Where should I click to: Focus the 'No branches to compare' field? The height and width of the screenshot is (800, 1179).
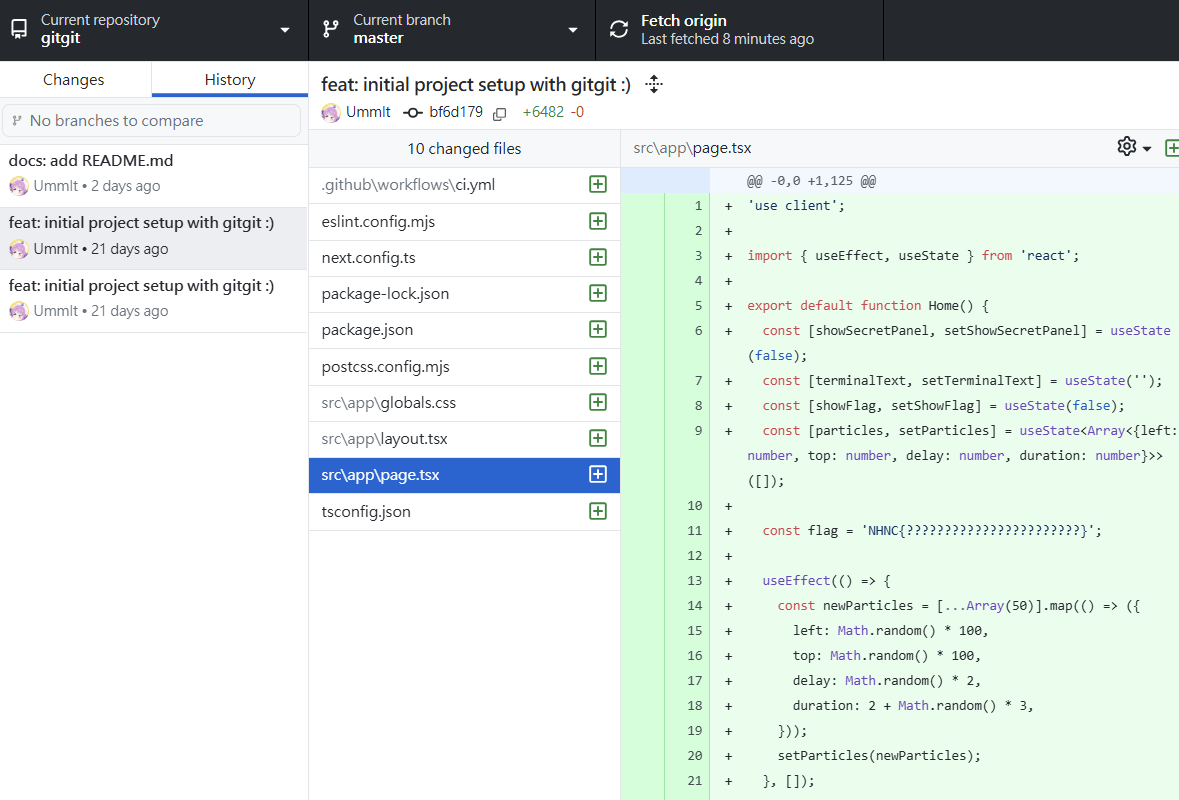(x=152, y=120)
